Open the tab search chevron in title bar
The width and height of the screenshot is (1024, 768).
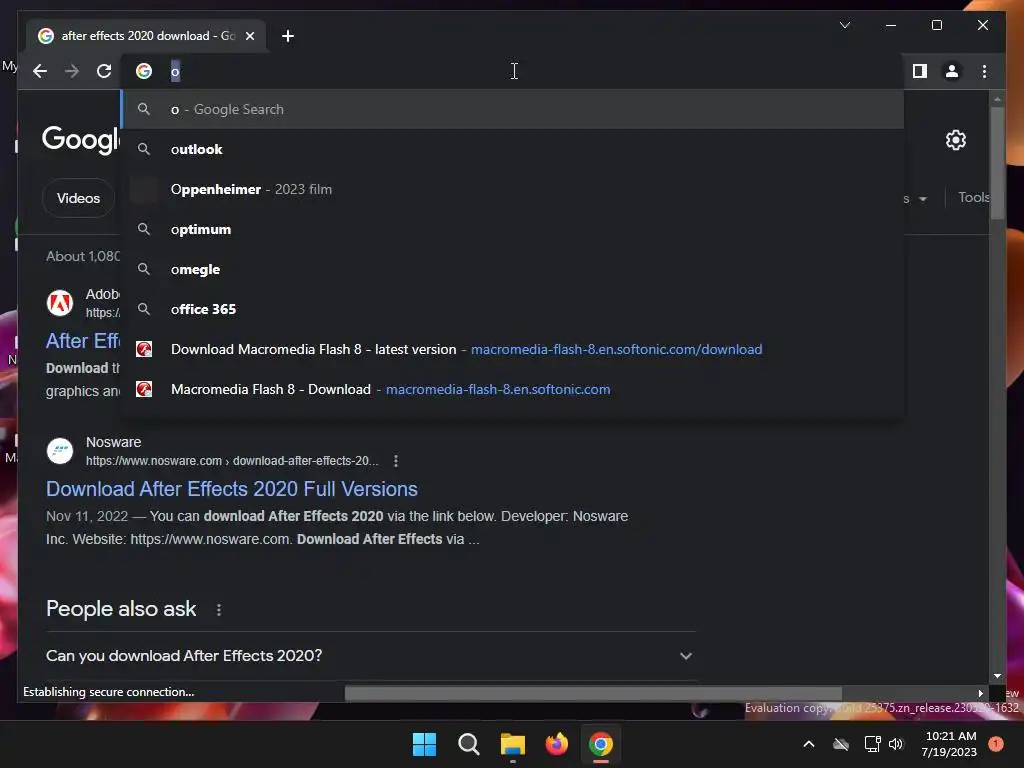[x=844, y=25]
